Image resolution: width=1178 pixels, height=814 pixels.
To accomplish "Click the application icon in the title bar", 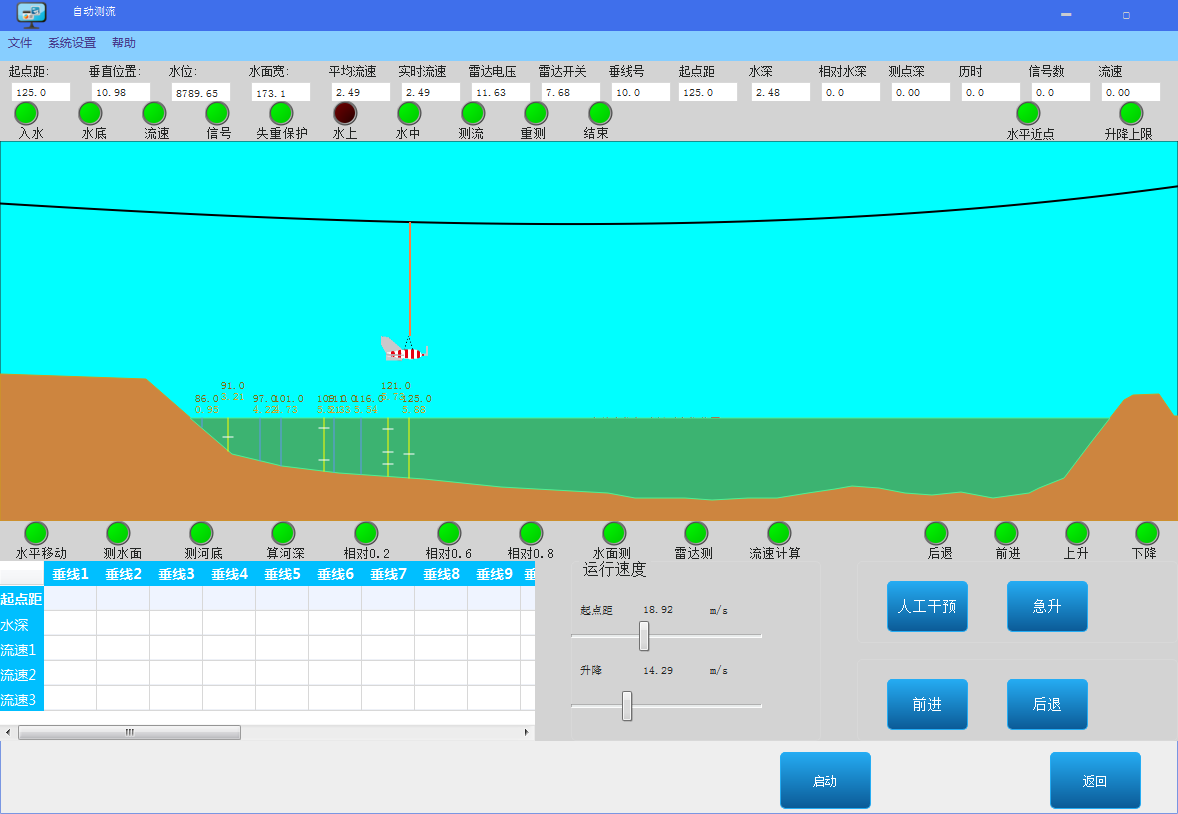I will (32, 14).
